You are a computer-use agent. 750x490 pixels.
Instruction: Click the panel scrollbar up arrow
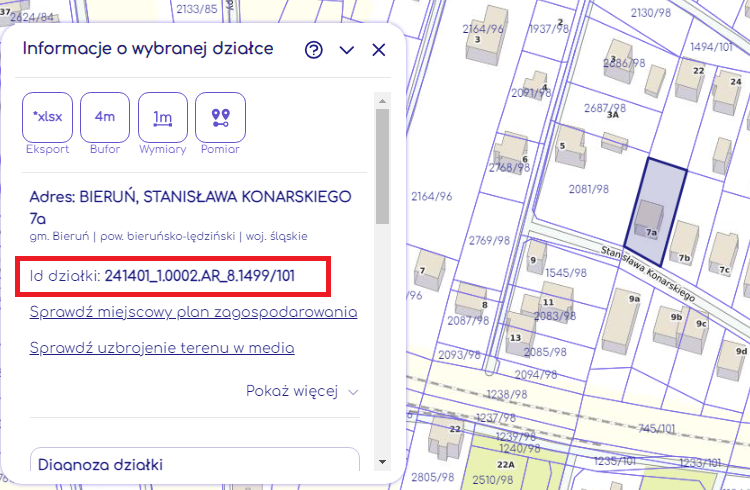pyautogui.click(x=382, y=101)
